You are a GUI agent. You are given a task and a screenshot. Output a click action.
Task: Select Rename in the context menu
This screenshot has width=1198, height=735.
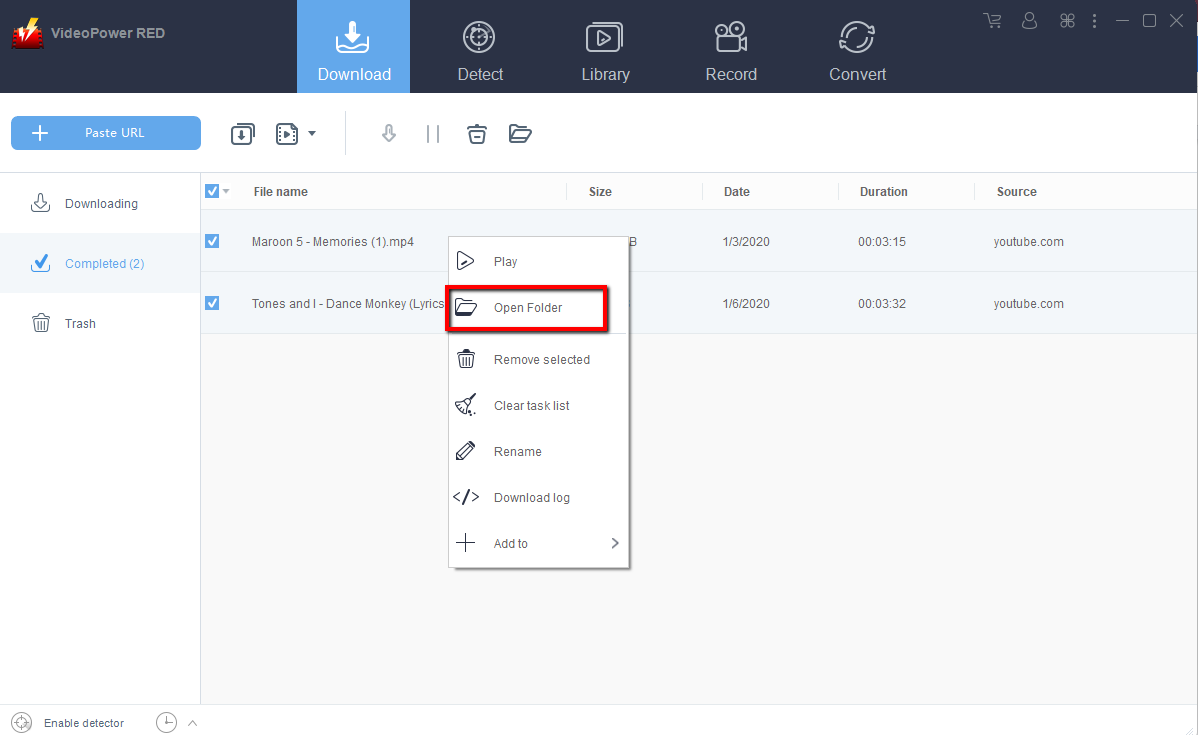(517, 452)
